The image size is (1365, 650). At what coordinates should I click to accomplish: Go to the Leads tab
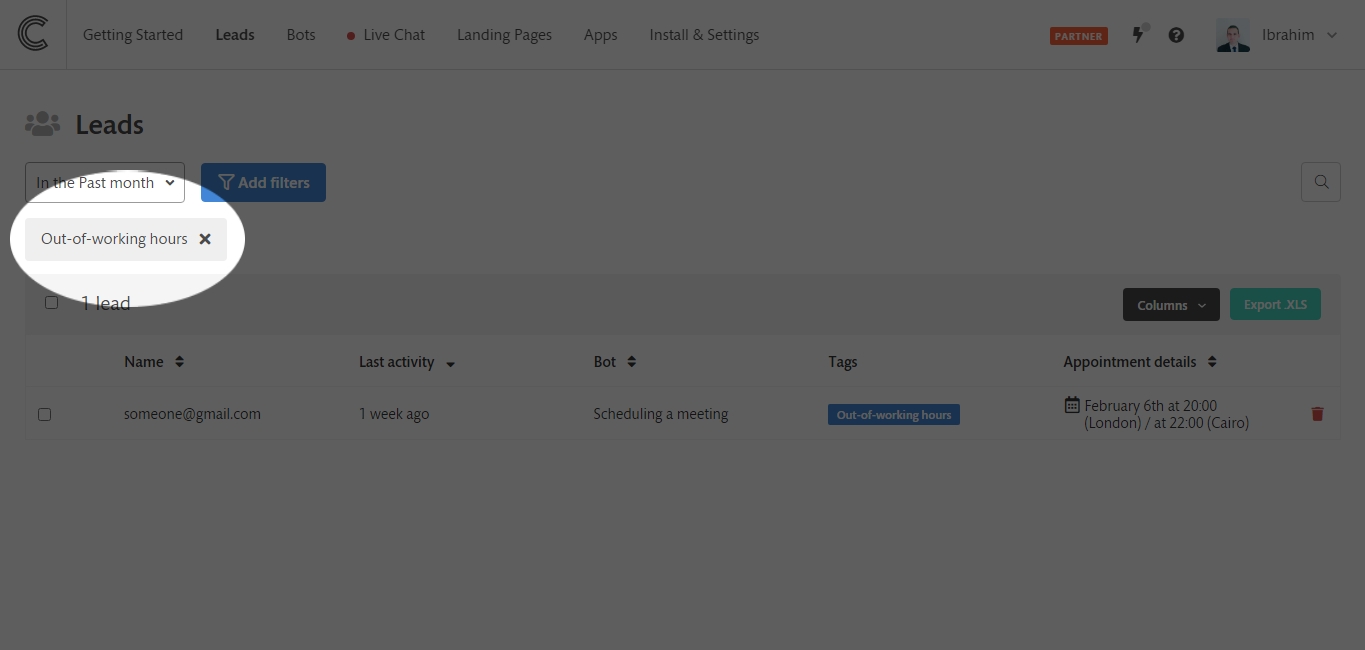pos(235,35)
